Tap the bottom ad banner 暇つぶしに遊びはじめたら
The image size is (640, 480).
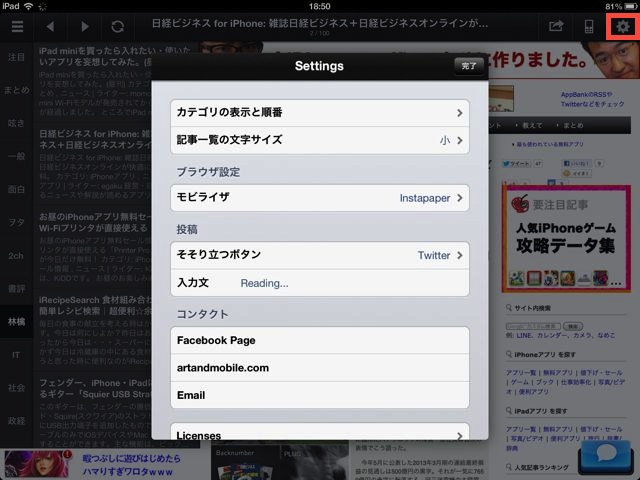pos(100,464)
